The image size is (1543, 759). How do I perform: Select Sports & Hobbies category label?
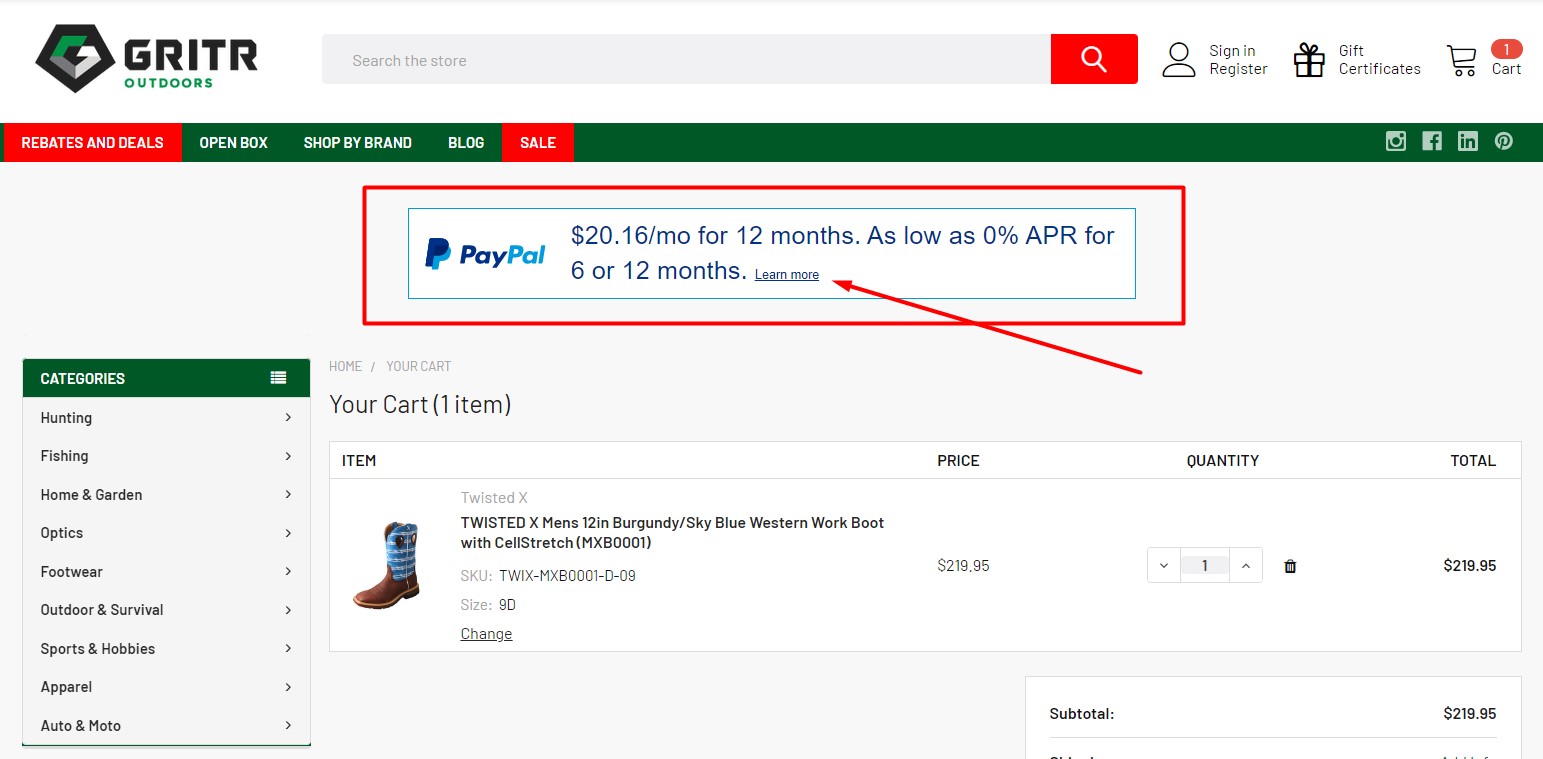(x=98, y=649)
